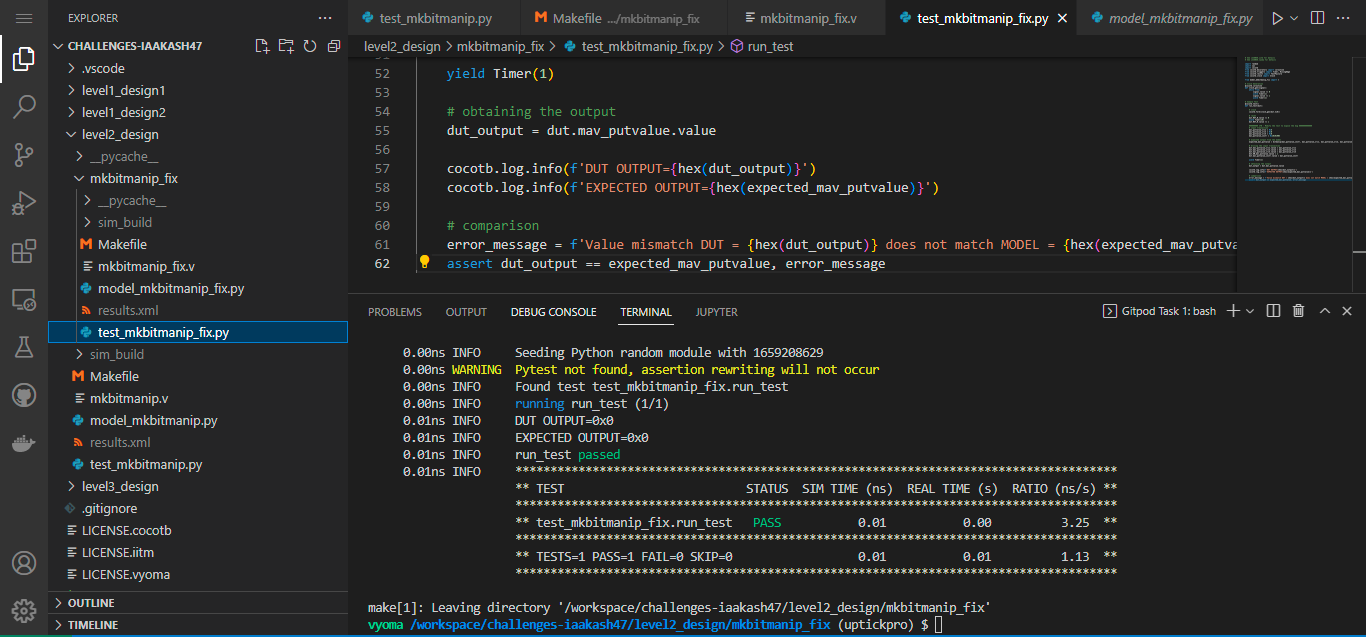Open the Source Control view

click(x=24, y=155)
